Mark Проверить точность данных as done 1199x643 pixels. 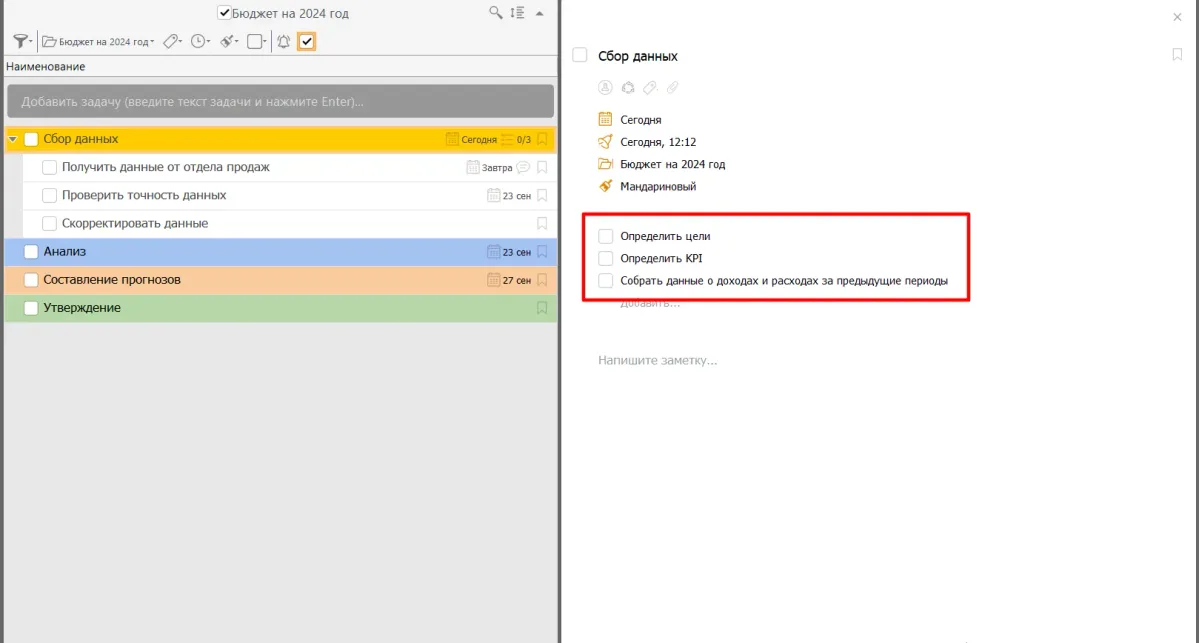pyautogui.click(x=49, y=196)
